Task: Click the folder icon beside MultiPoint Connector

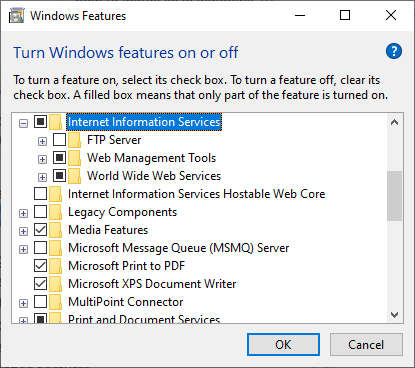Action: pos(56,302)
